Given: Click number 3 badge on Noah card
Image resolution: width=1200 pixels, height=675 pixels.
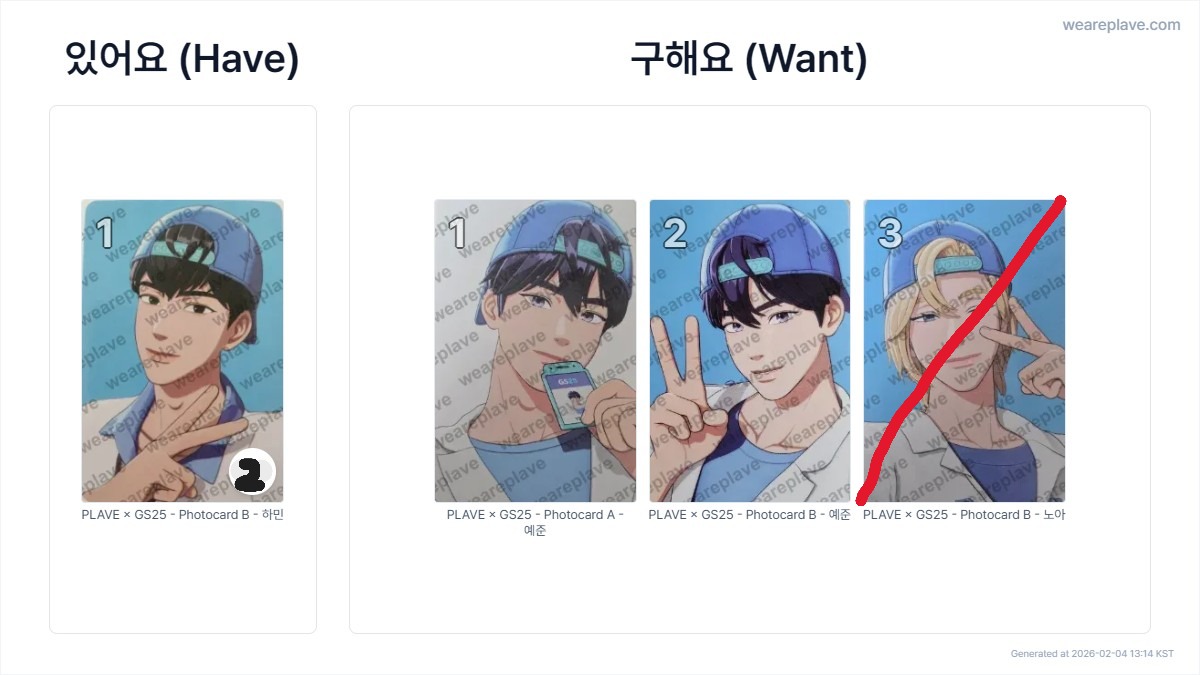Looking at the screenshot, I should (x=889, y=234).
